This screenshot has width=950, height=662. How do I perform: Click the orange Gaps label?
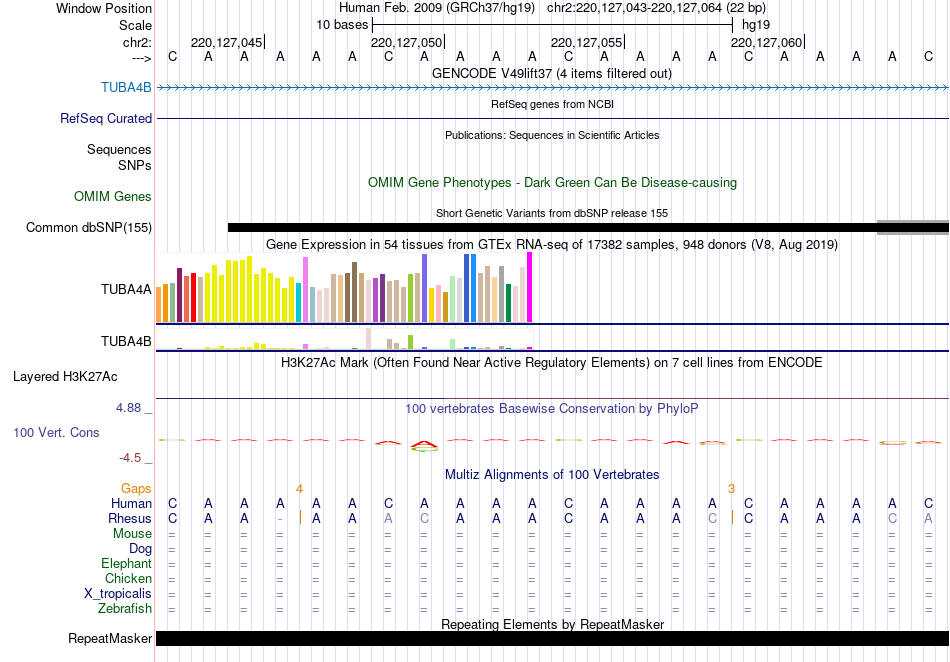click(136, 488)
